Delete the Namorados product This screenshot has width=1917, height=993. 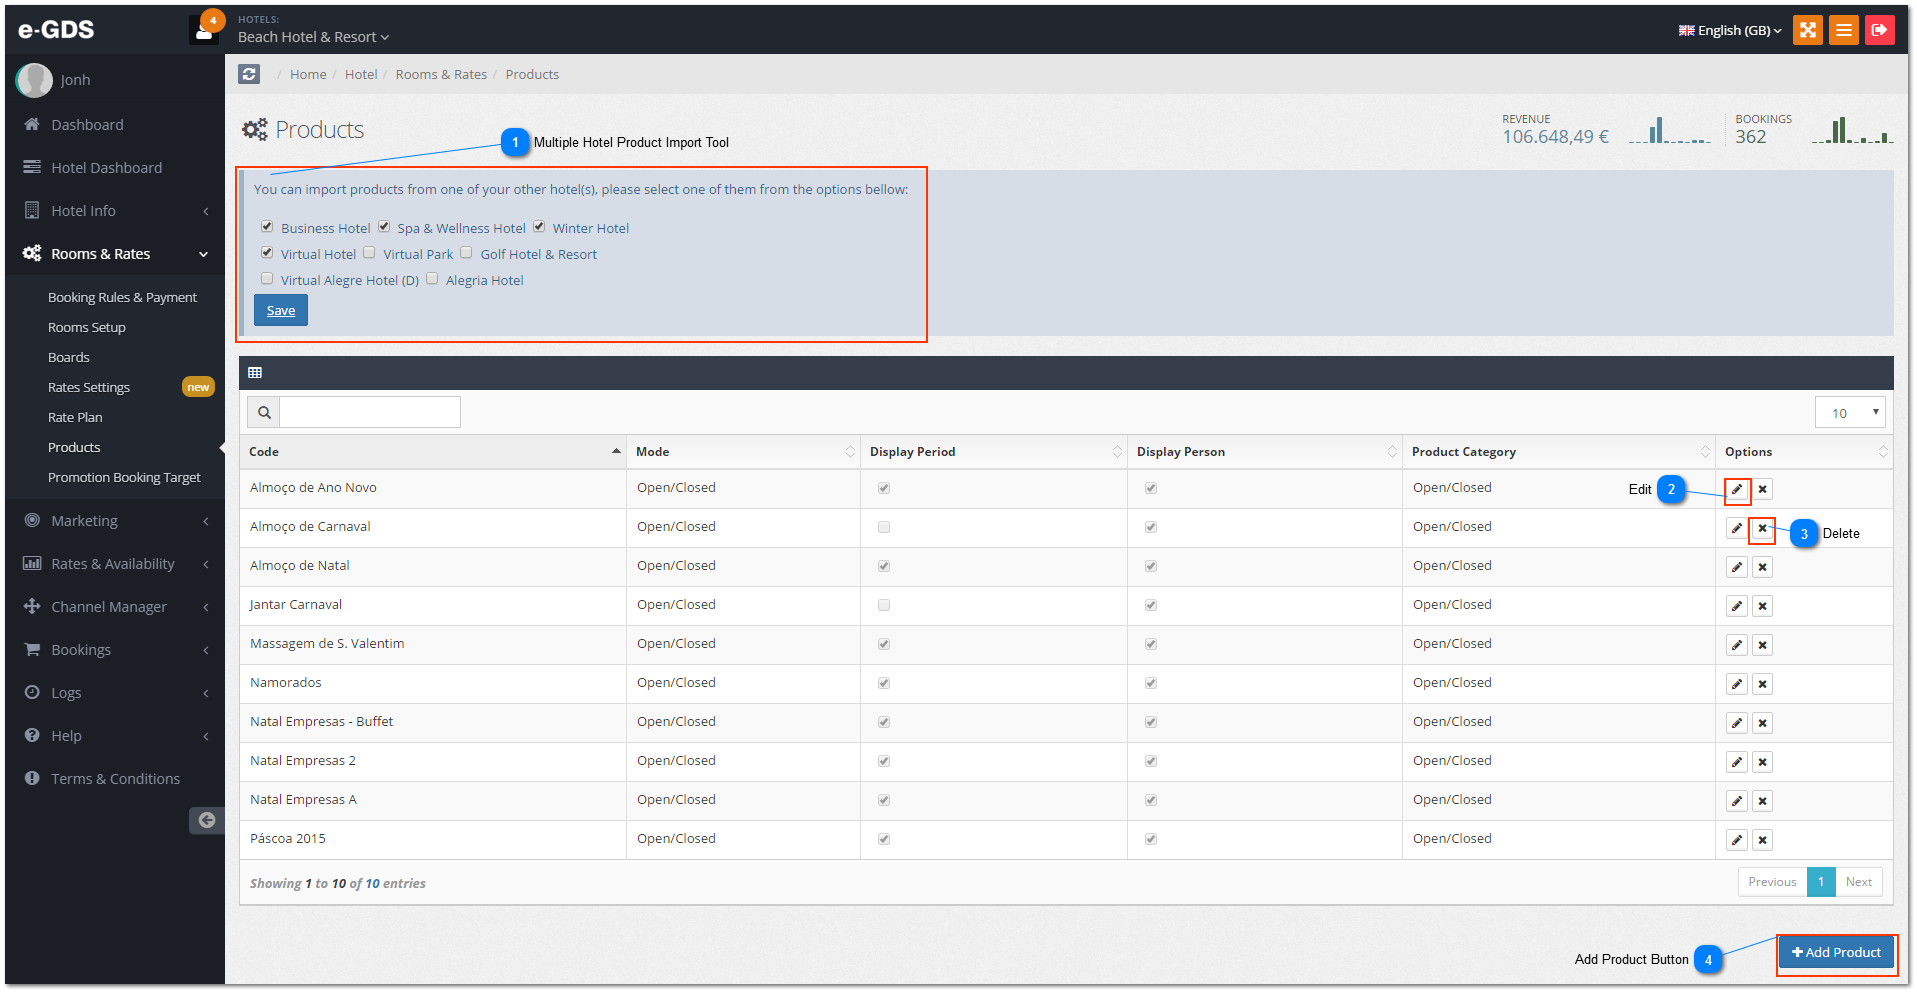click(x=1762, y=684)
